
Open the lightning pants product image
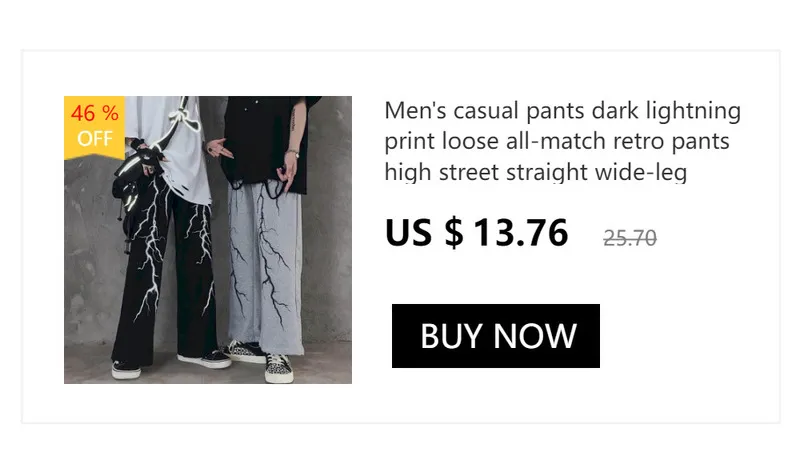208,240
